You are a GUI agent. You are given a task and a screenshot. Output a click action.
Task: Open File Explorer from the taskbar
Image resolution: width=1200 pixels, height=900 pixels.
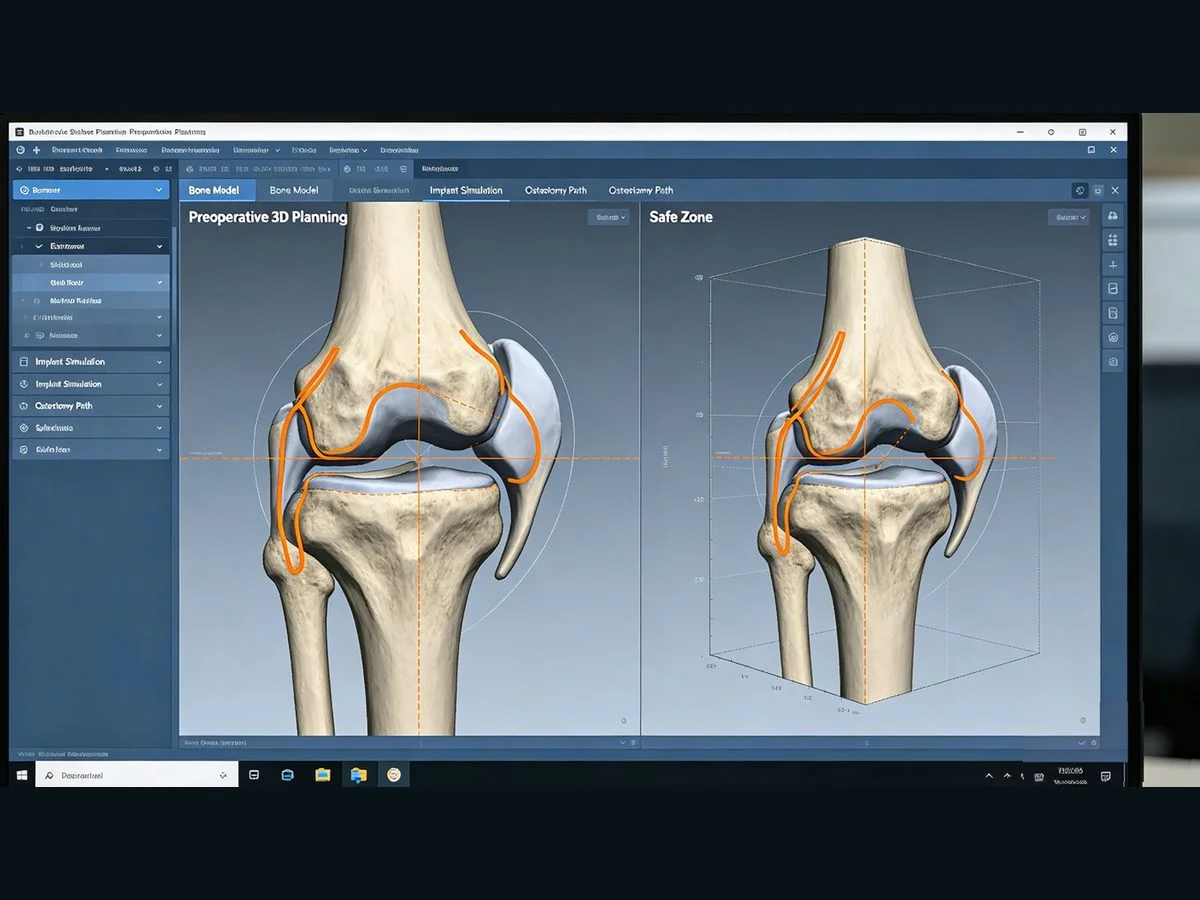323,775
